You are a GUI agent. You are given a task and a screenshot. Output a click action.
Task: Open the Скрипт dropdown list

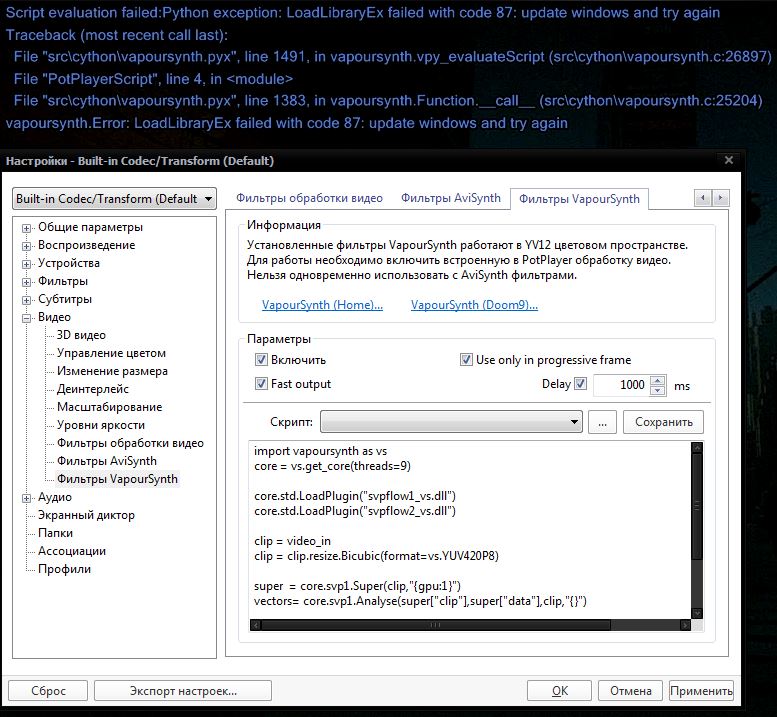point(573,422)
